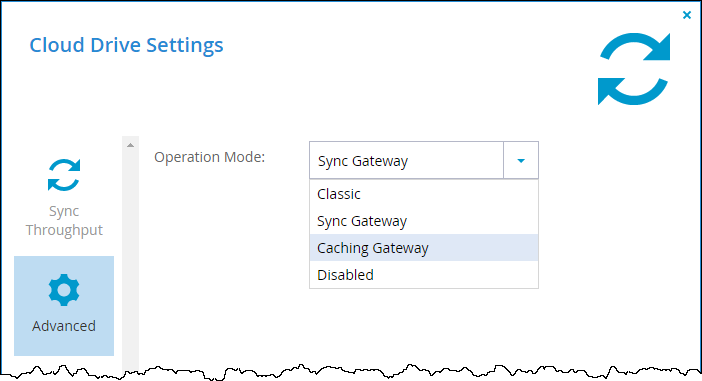Click the Cloud Drive Settings title
This screenshot has width=702, height=381.
coord(126,45)
